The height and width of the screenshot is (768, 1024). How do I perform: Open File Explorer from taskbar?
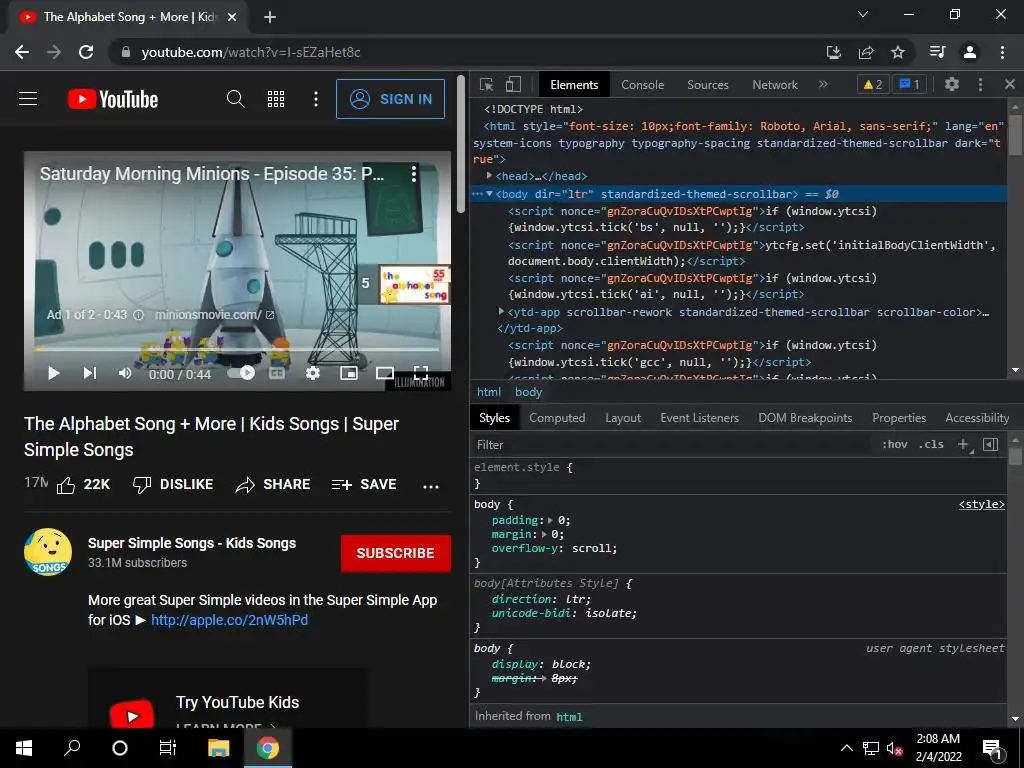point(218,748)
